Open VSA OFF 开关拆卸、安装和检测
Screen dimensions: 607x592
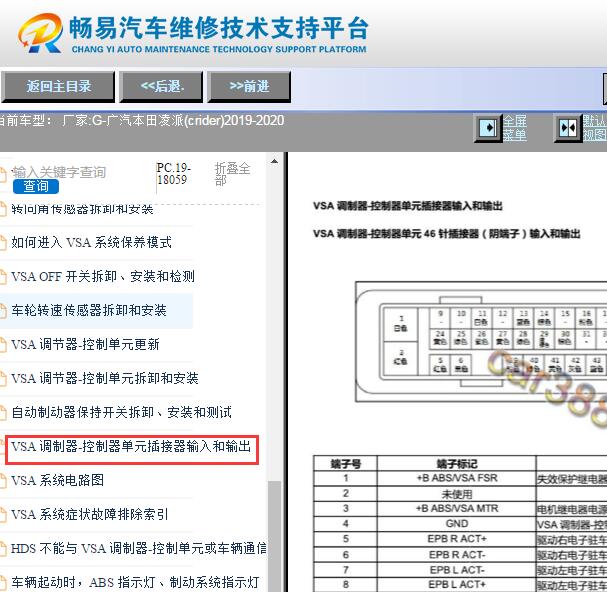coord(103,276)
